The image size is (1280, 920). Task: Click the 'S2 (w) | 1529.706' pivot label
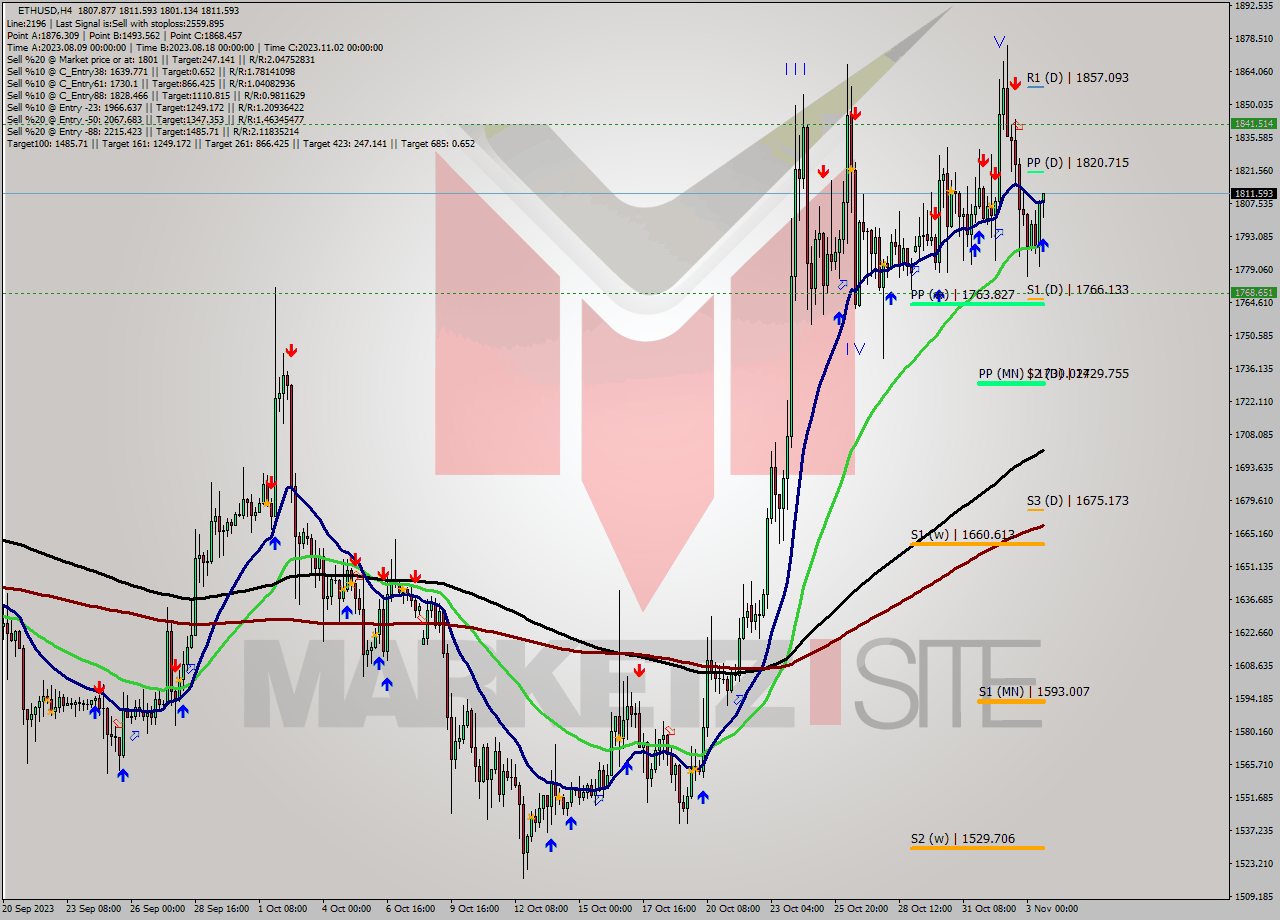click(x=962, y=838)
